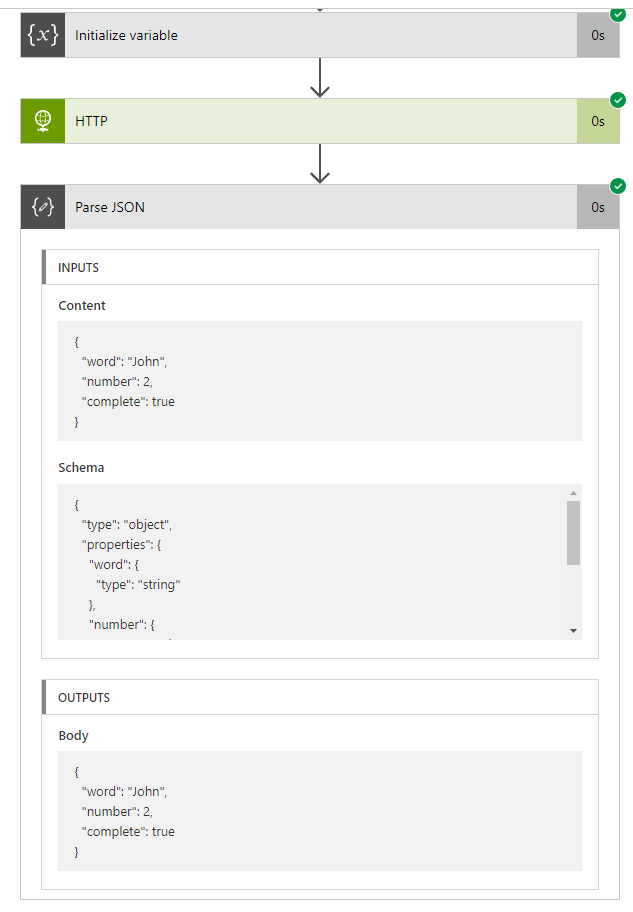The height and width of the screenshot is (912, 633).
Task: Click the Parse JSON 0s duration badge
Action: click(x=598, y=207)
